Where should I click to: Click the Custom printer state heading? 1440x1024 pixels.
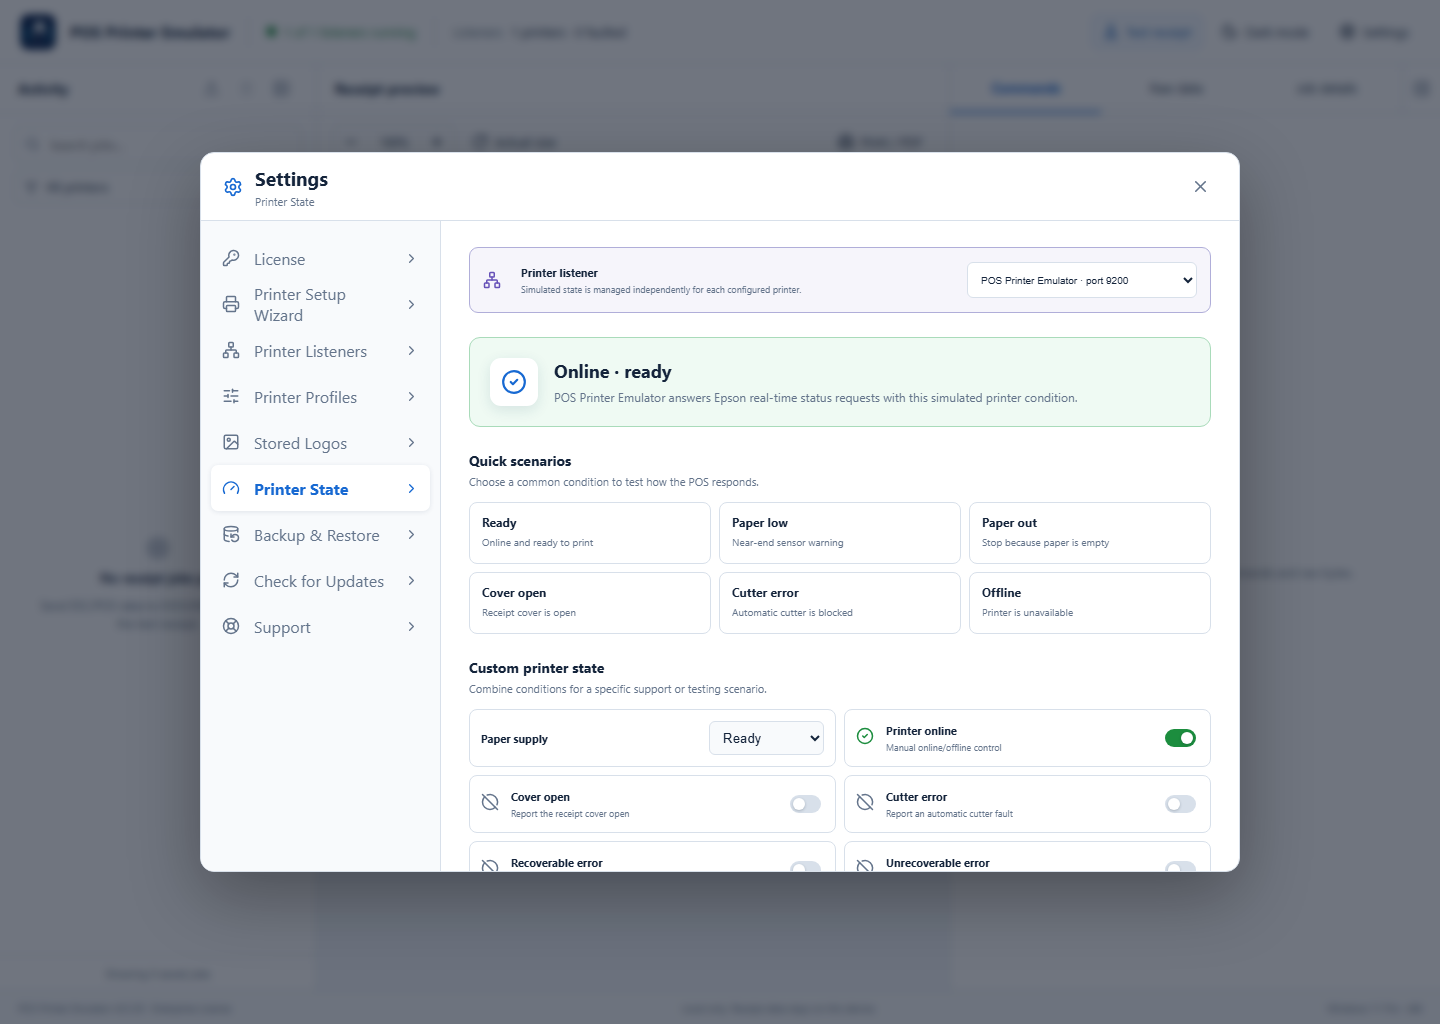(x=537, y=668)
